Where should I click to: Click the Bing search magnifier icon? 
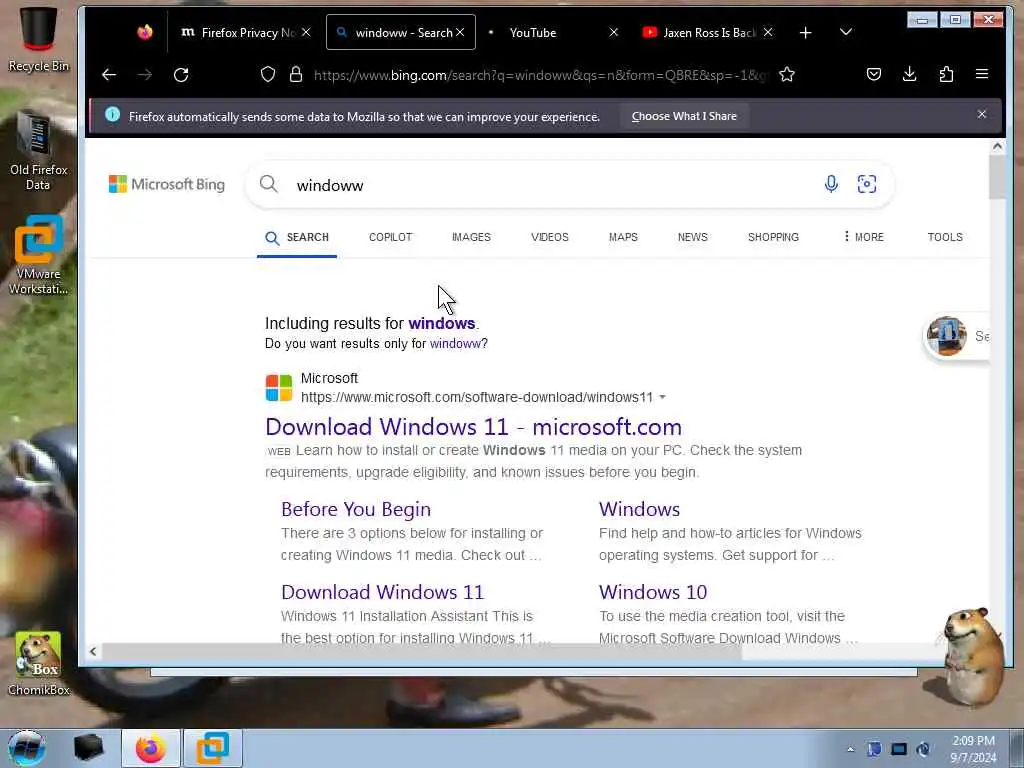[268, 184]
